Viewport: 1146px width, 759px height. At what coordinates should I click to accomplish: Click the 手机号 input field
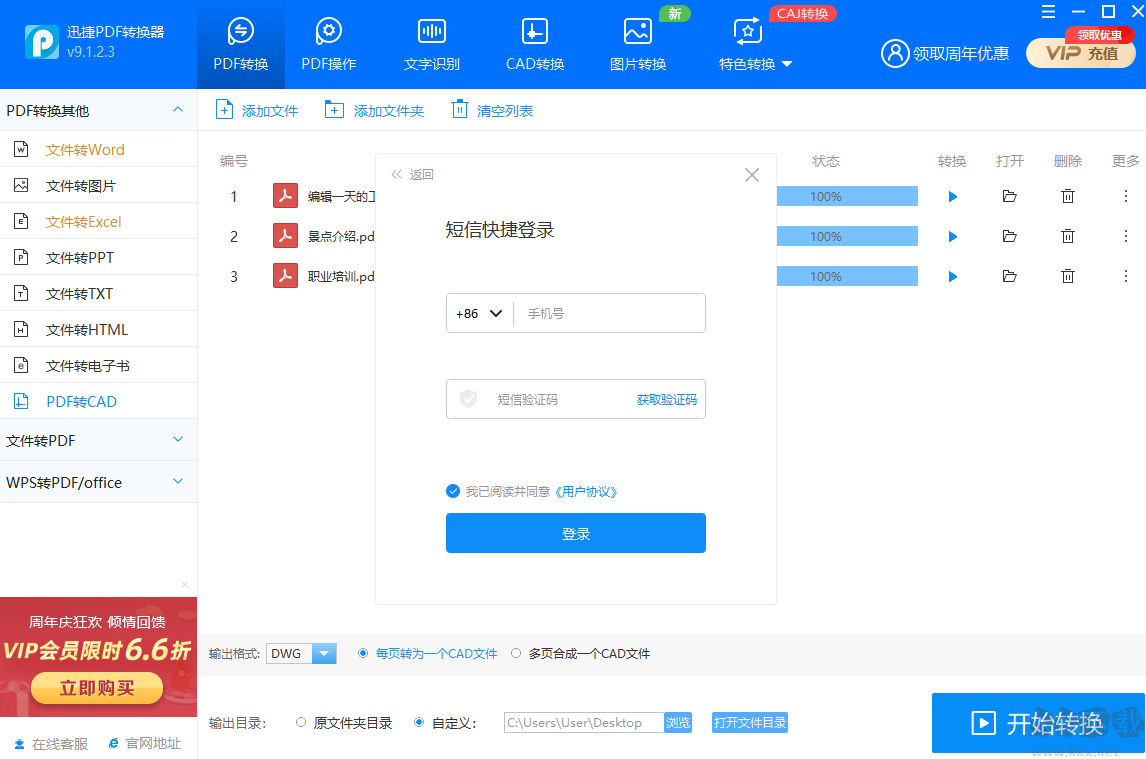pos(610,313)
